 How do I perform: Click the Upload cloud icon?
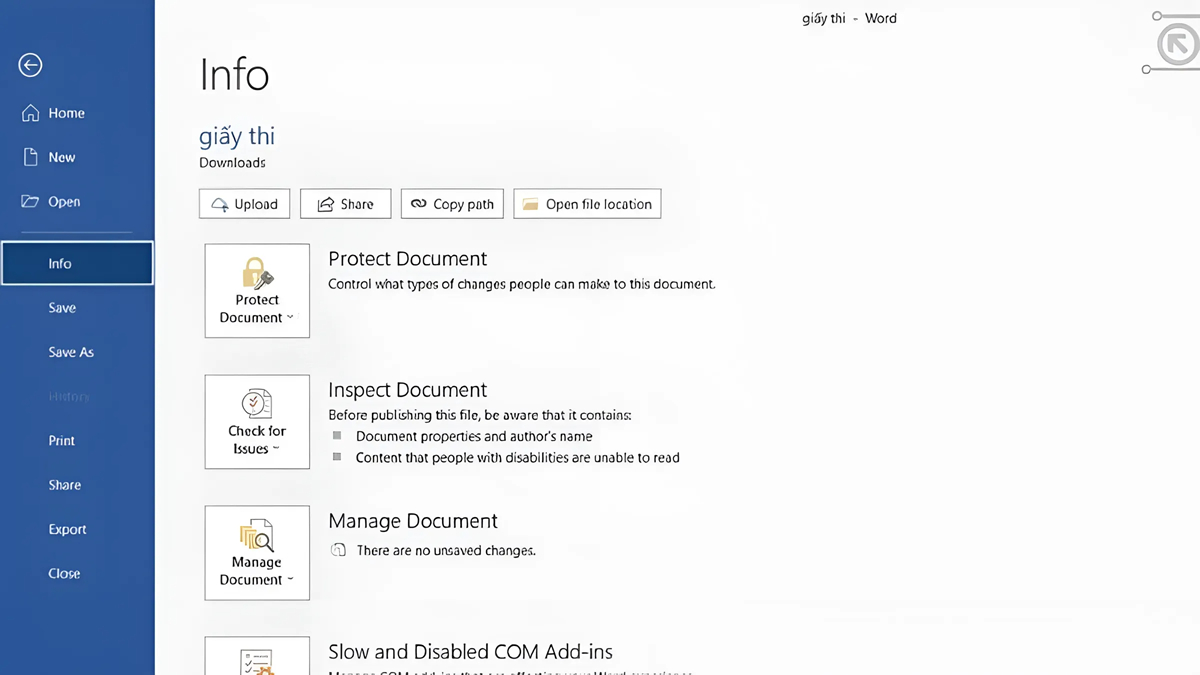[219, 203]
